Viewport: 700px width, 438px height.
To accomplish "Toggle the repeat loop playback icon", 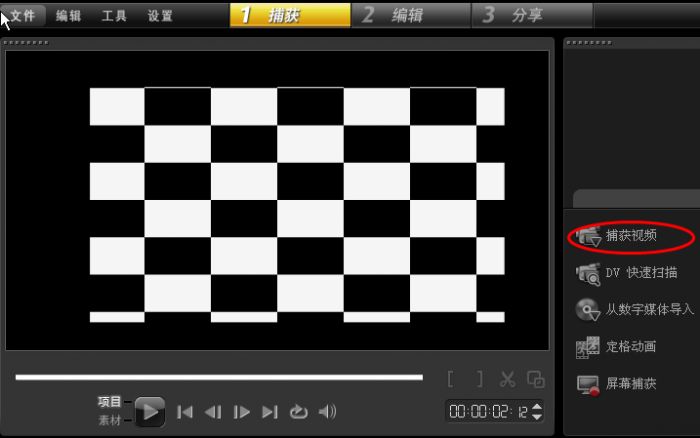I will click(x=298, y=411).
